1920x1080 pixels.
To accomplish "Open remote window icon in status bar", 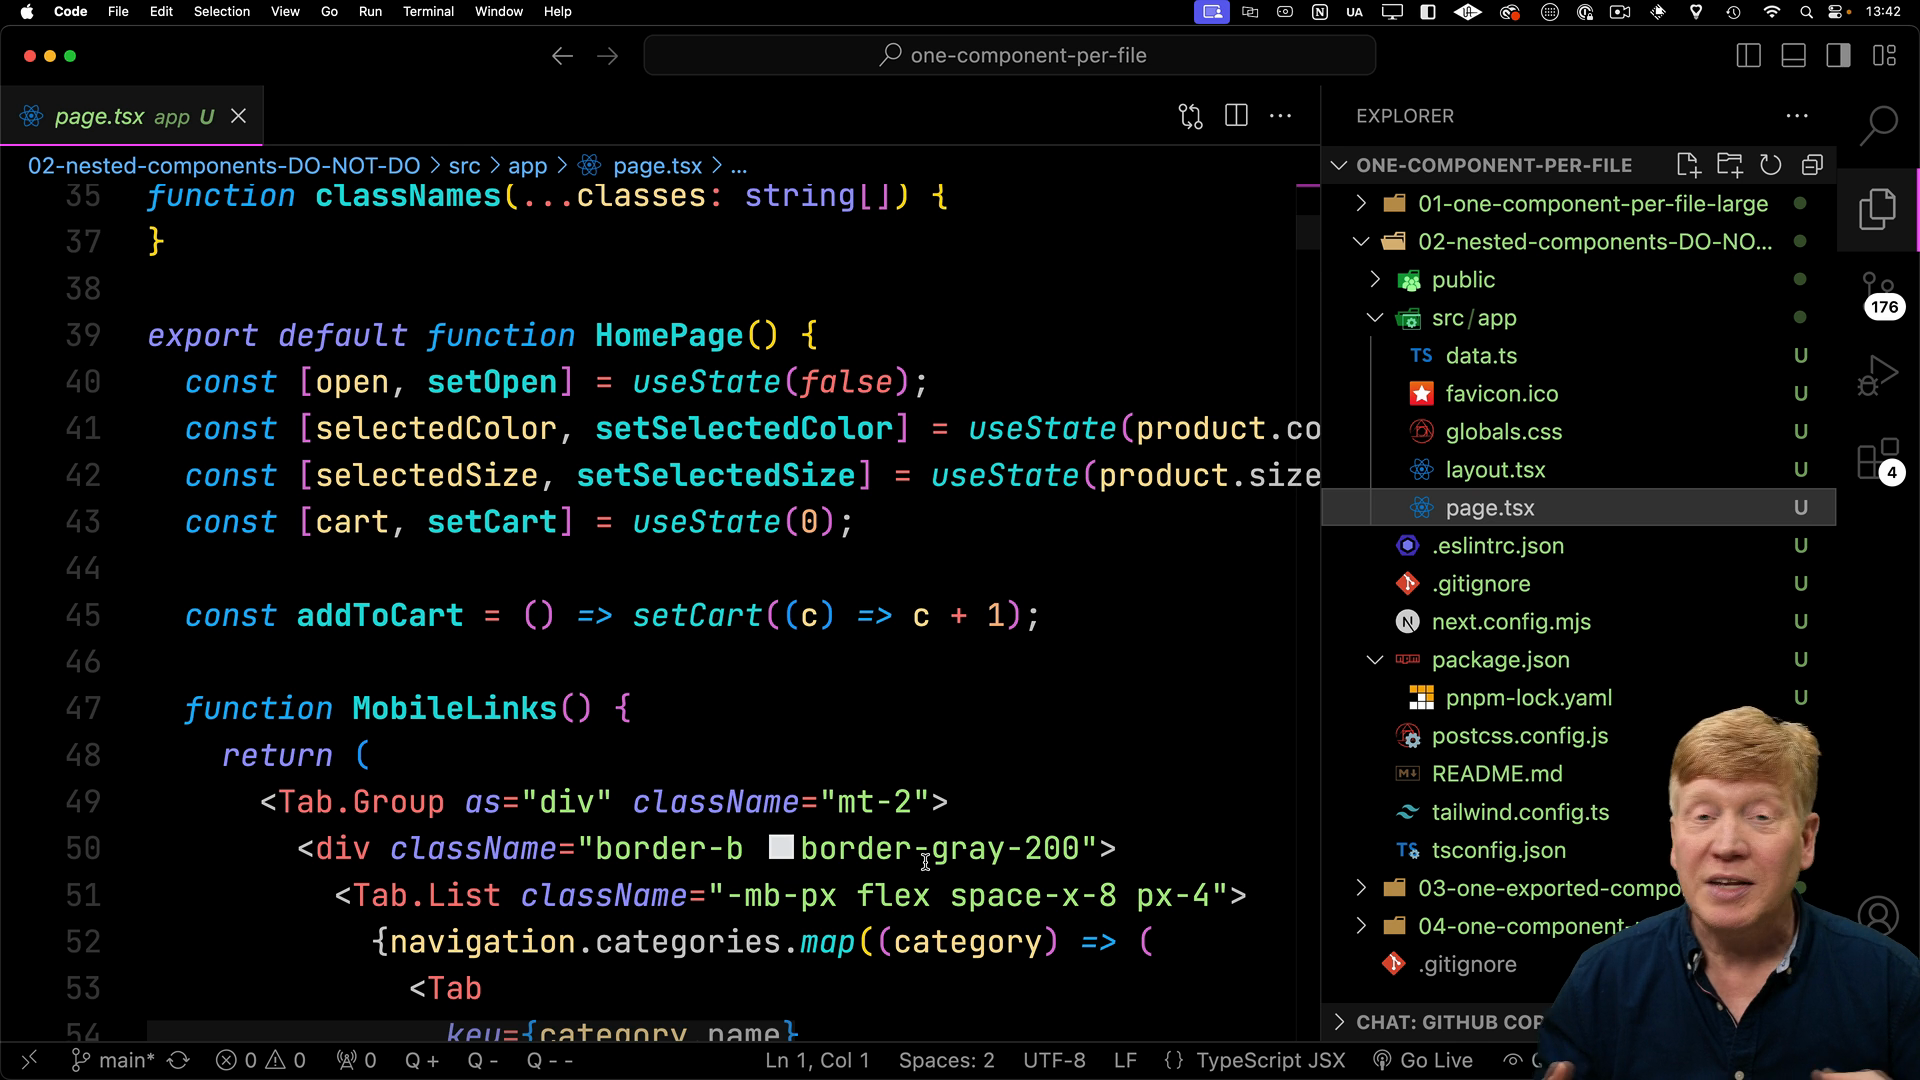I will pyautogui.click(x=29, y=1060).
